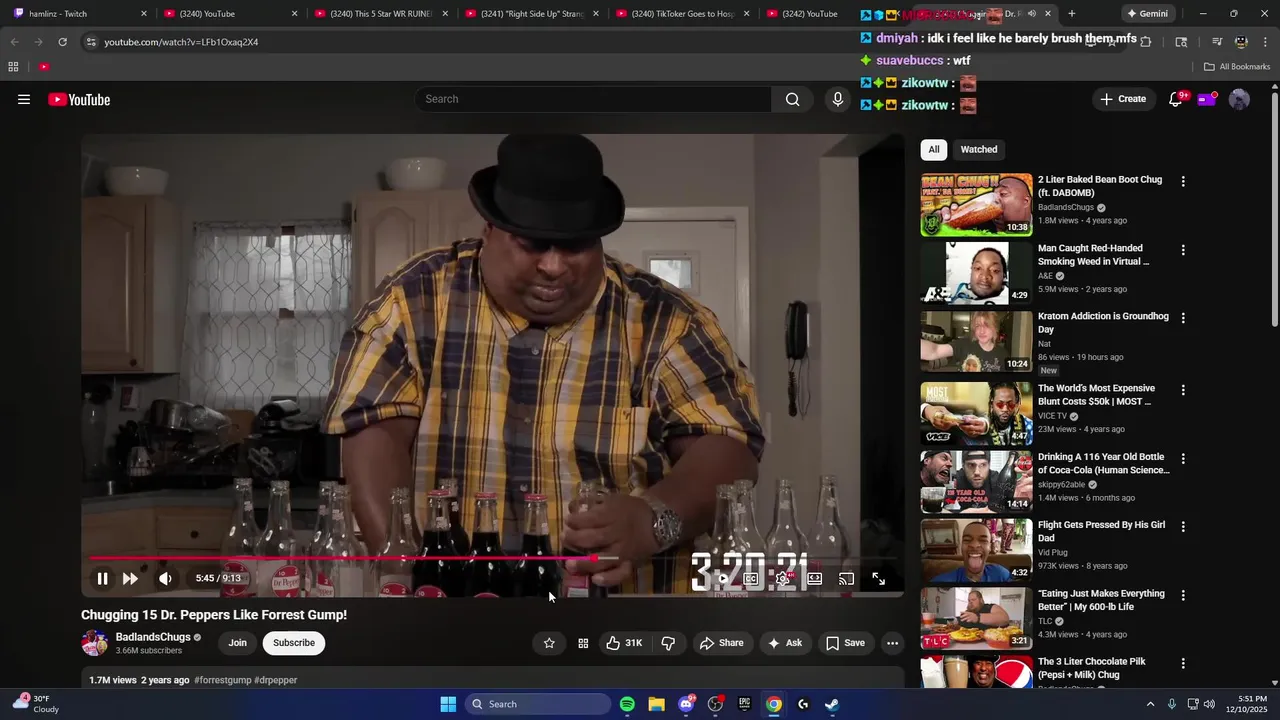Open video player settings gear

[x=783, y=578]
